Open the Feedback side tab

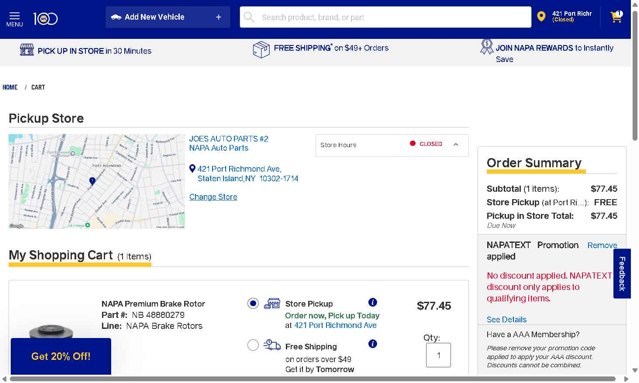(x=622, y=273)
